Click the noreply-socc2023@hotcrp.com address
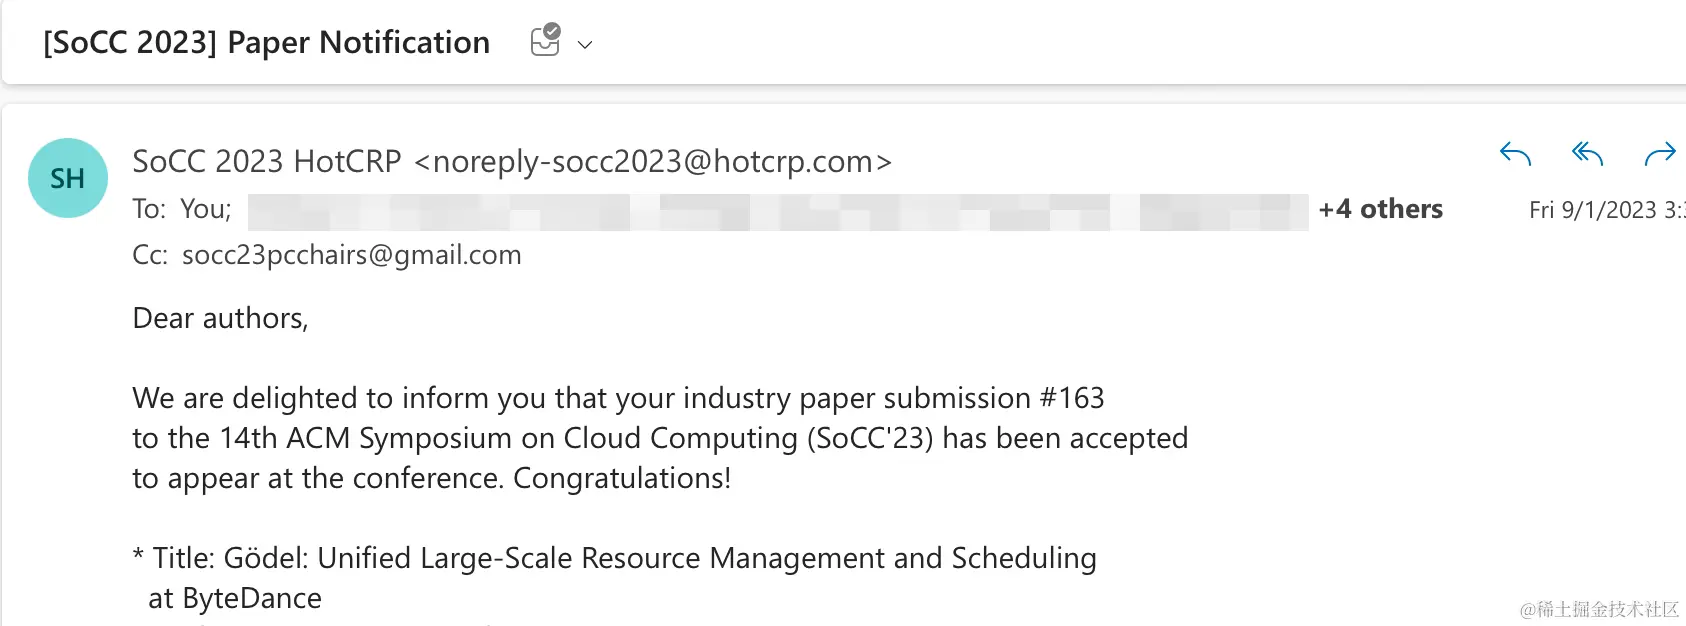 652,161
